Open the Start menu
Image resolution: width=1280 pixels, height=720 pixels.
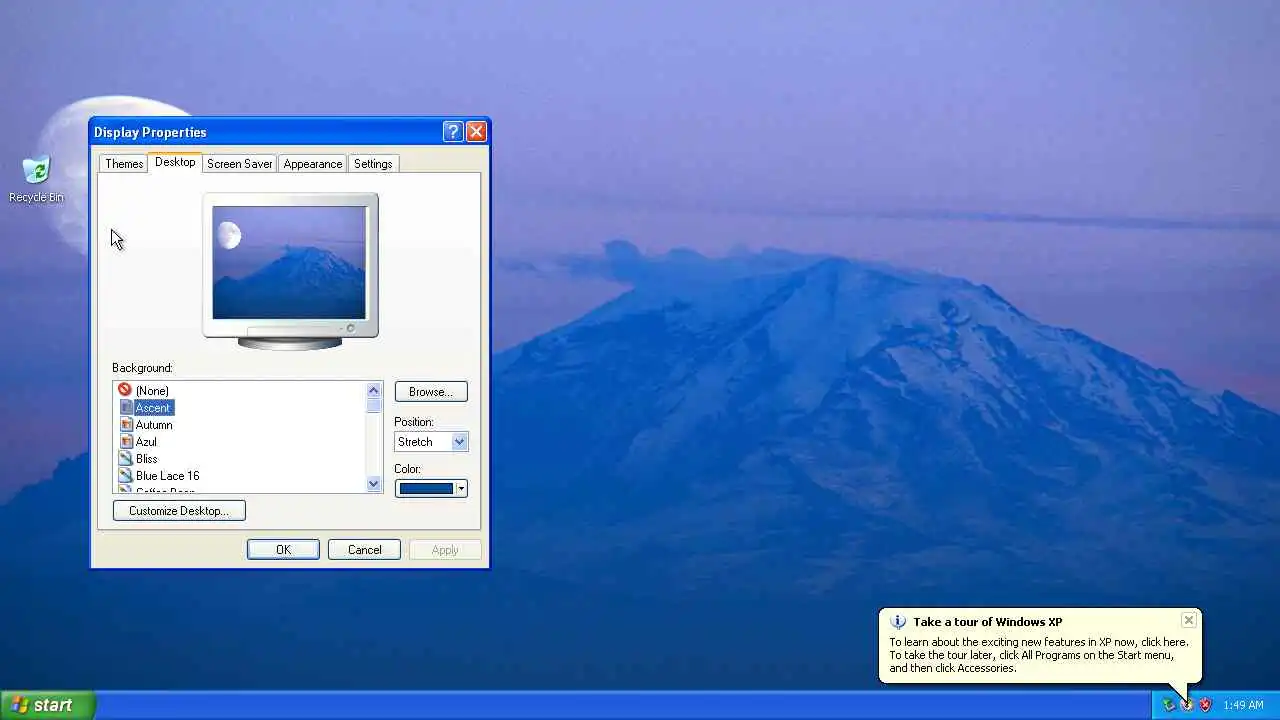point(47,705)
